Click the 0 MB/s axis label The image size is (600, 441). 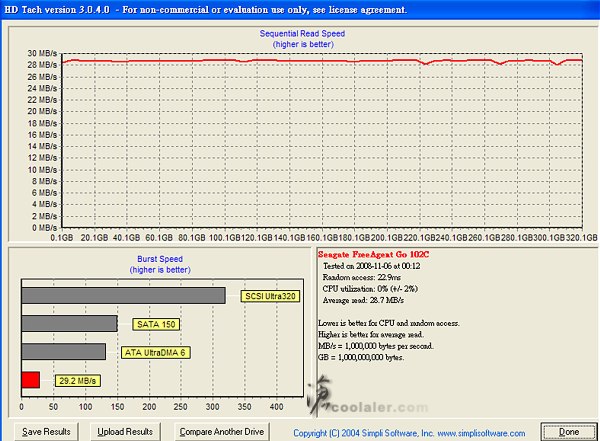44,228
